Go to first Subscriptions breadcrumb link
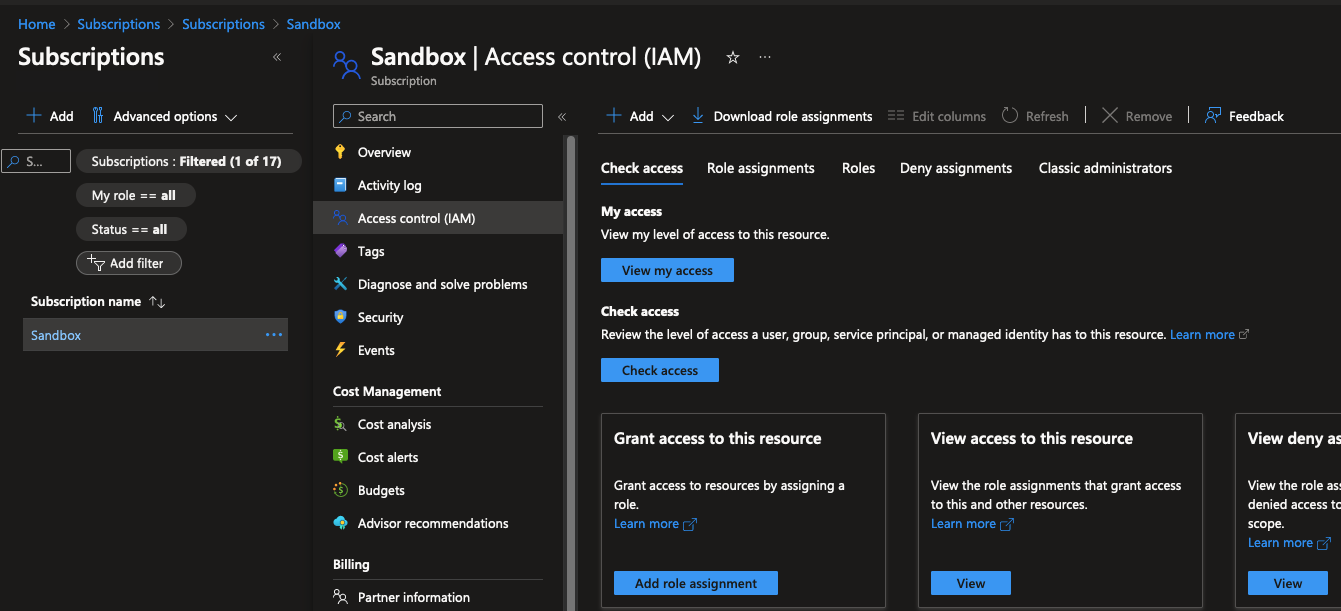1341x611 pixels. 118,24
